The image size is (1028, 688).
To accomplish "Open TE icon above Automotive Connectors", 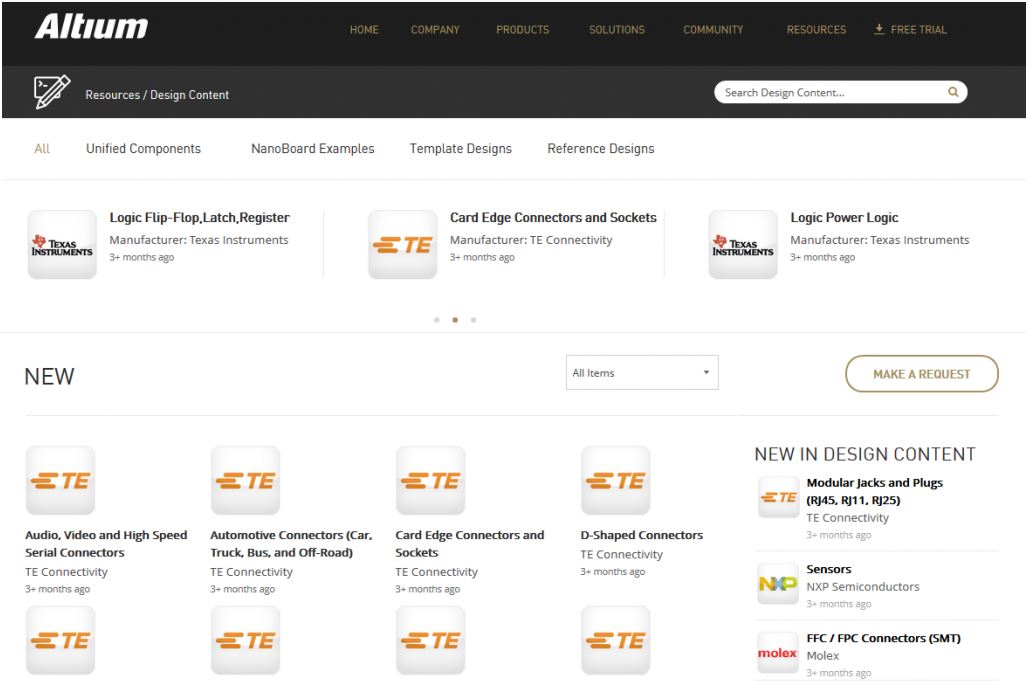I will [x=245, y=481].
